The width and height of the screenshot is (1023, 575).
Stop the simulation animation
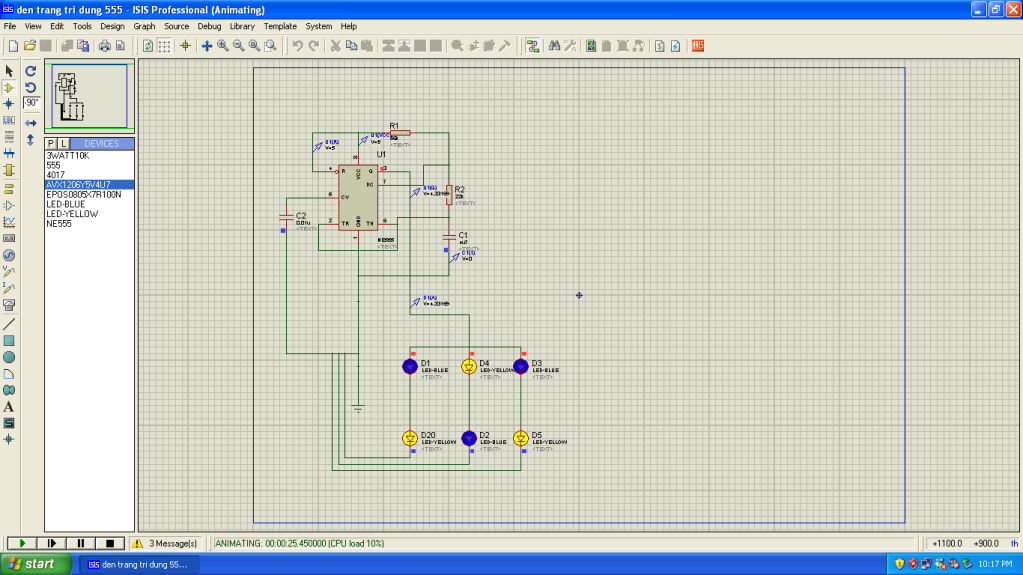click(x=109, y=543)
